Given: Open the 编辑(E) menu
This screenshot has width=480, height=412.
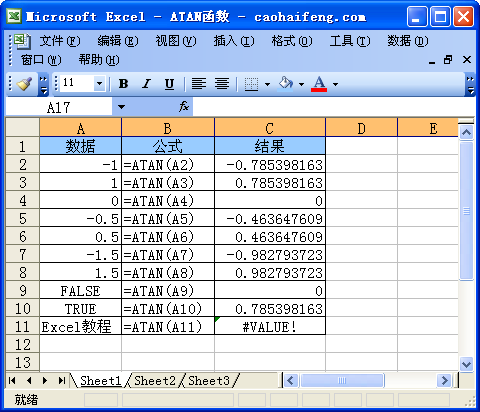Looking at the screenshot, I should coord(118,41).
